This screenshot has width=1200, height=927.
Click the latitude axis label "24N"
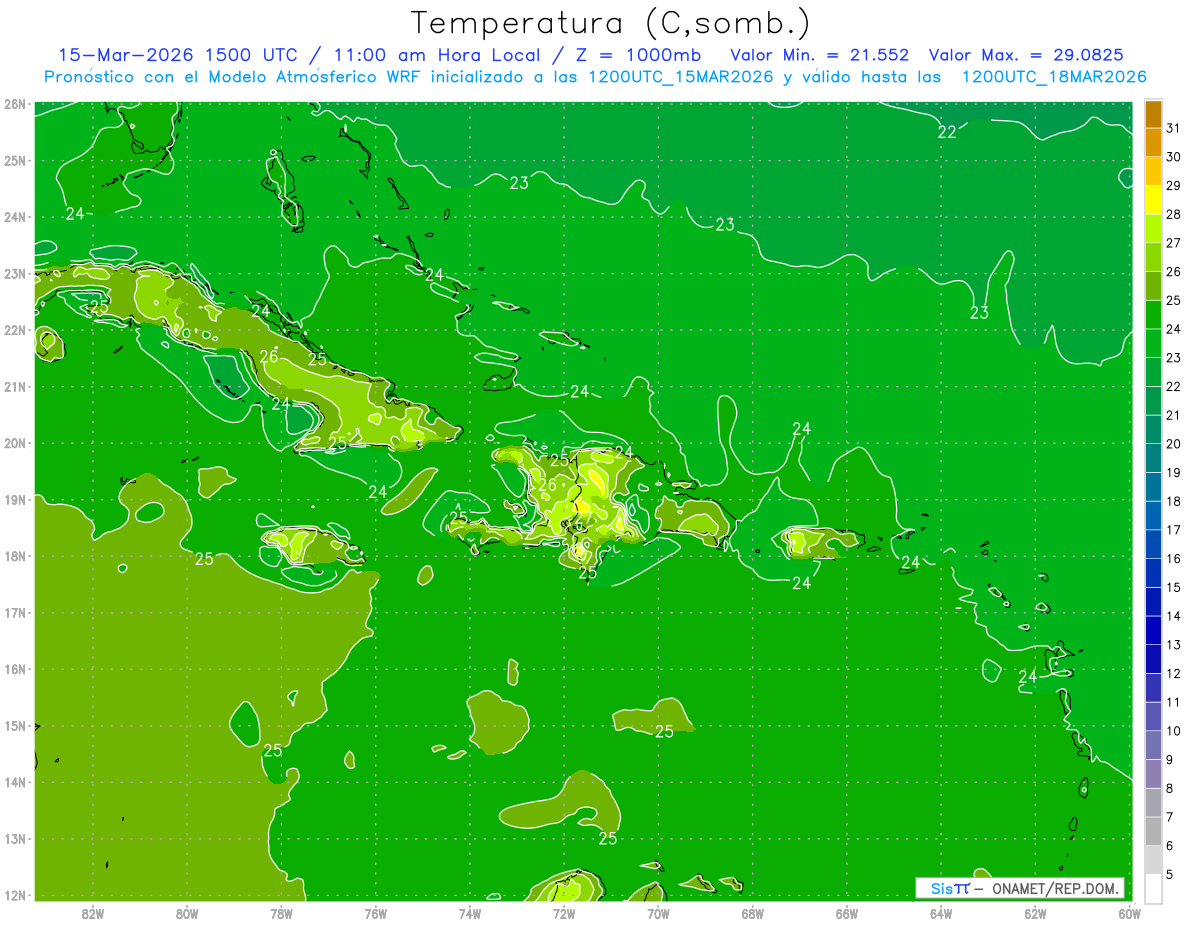[x=14, y=217]
